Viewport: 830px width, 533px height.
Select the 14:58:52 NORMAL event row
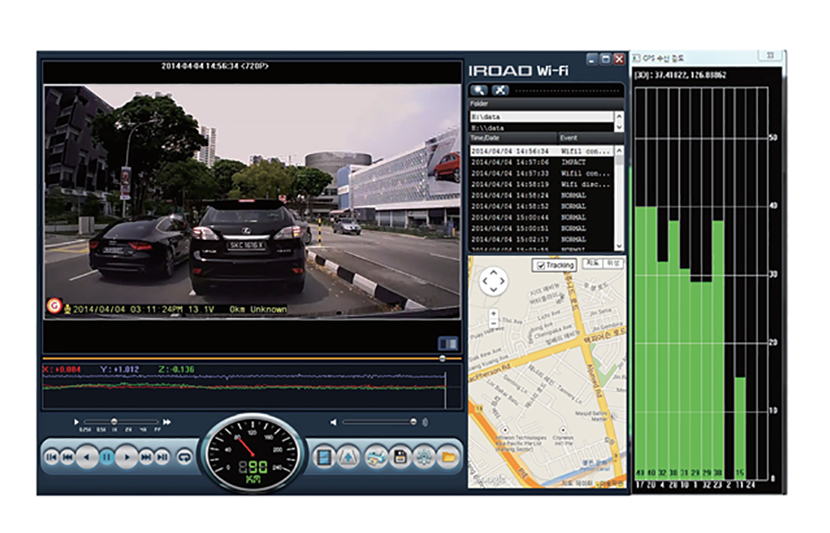tap(542, 206)
